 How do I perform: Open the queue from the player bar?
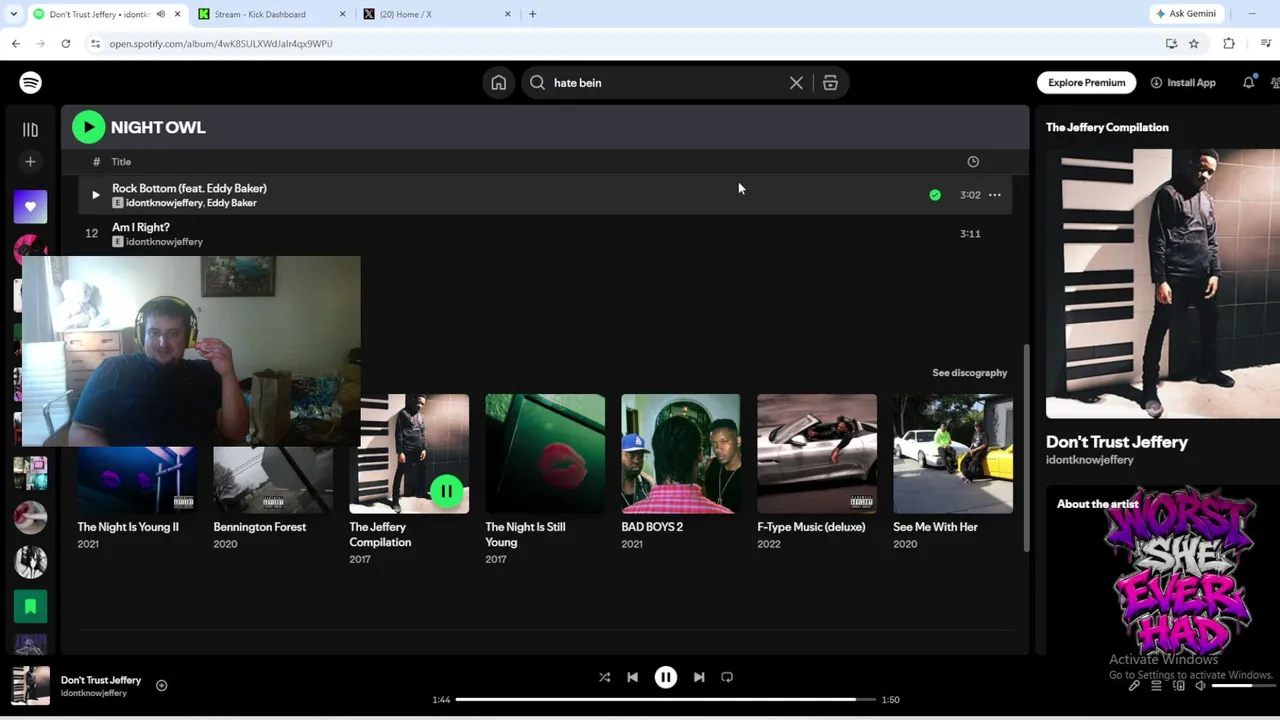(x=1156, y=686)
